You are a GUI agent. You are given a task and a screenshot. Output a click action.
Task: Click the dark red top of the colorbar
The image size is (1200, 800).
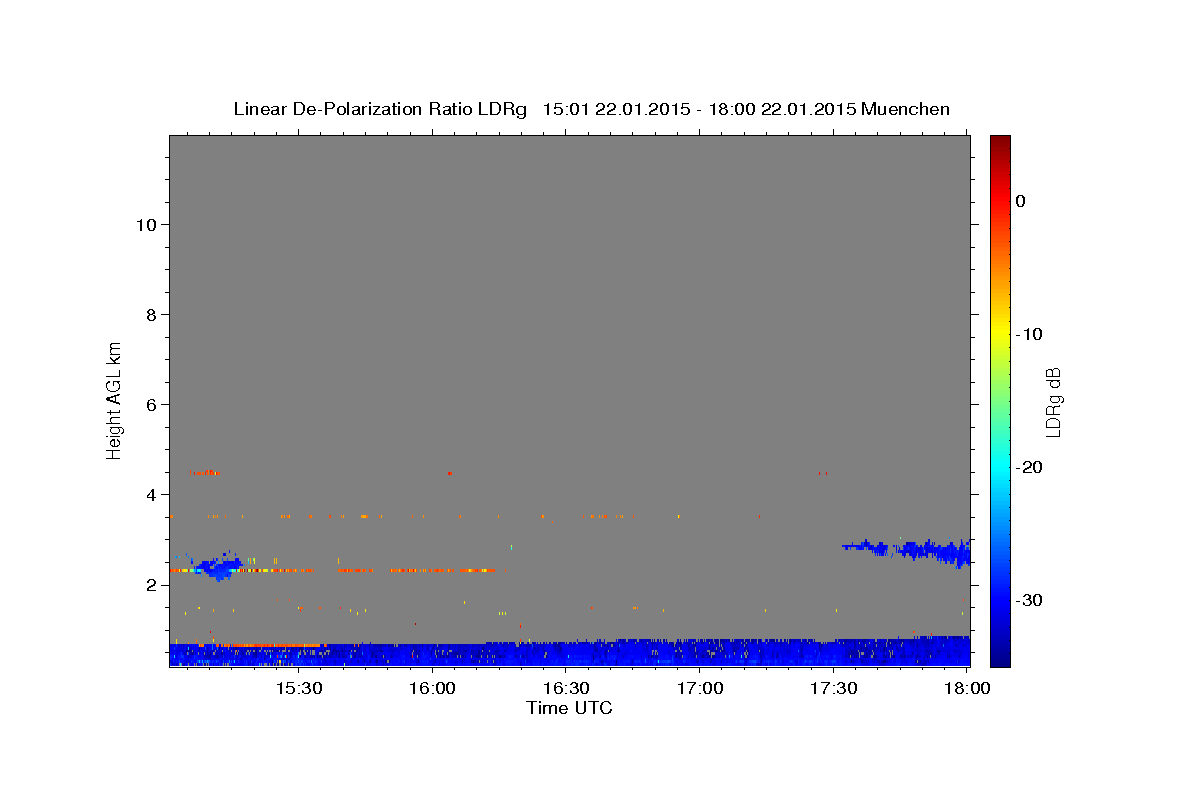pos(1000,142)
